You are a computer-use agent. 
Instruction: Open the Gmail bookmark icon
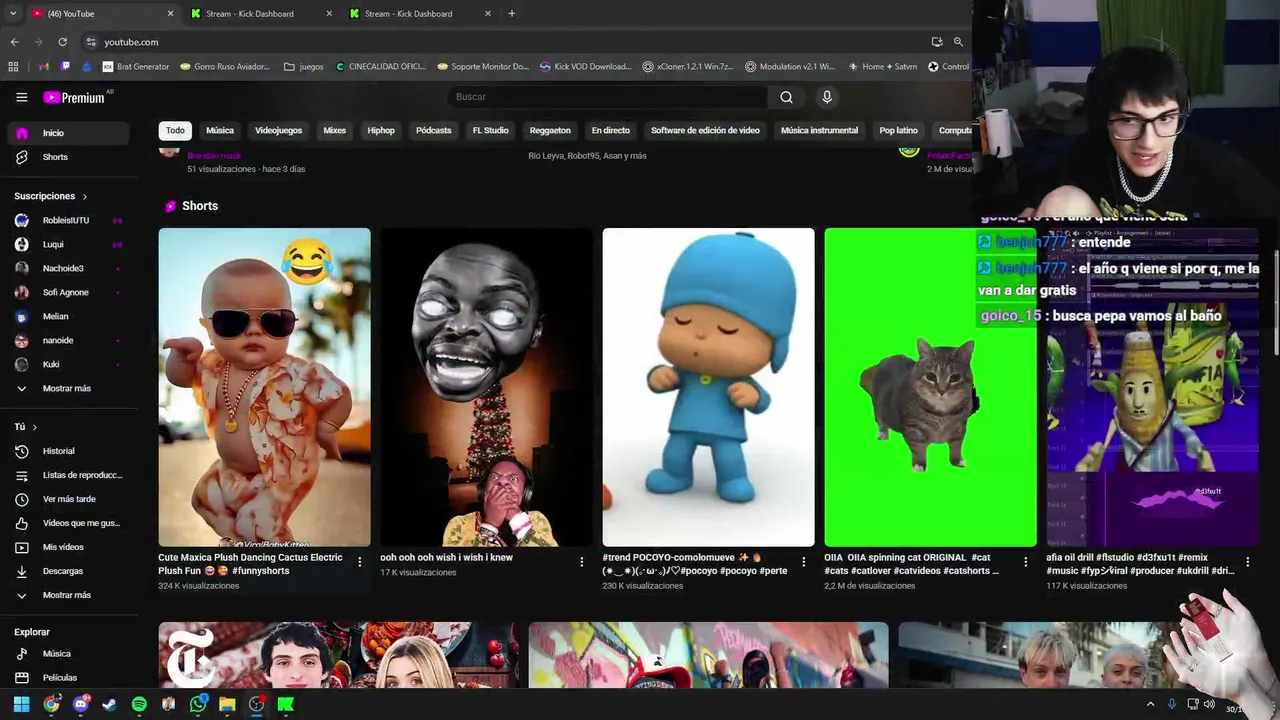44,67
